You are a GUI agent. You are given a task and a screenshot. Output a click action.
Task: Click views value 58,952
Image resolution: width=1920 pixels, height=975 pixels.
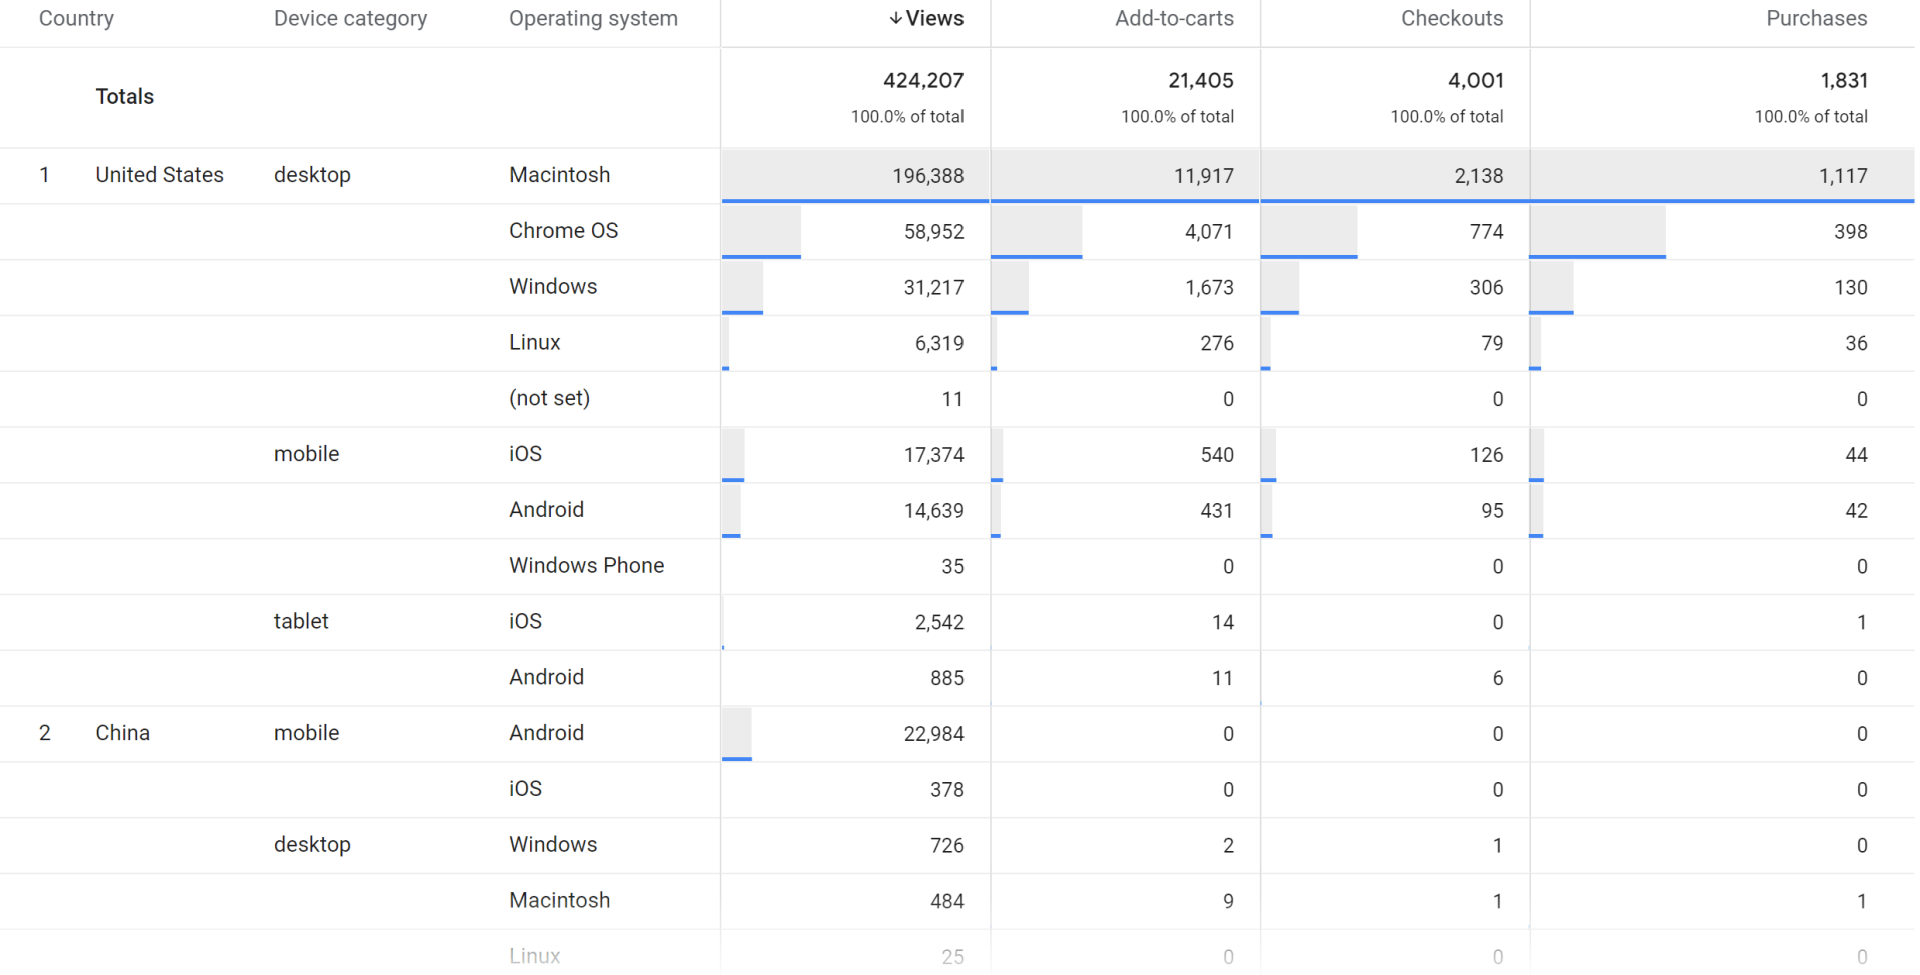934,232
